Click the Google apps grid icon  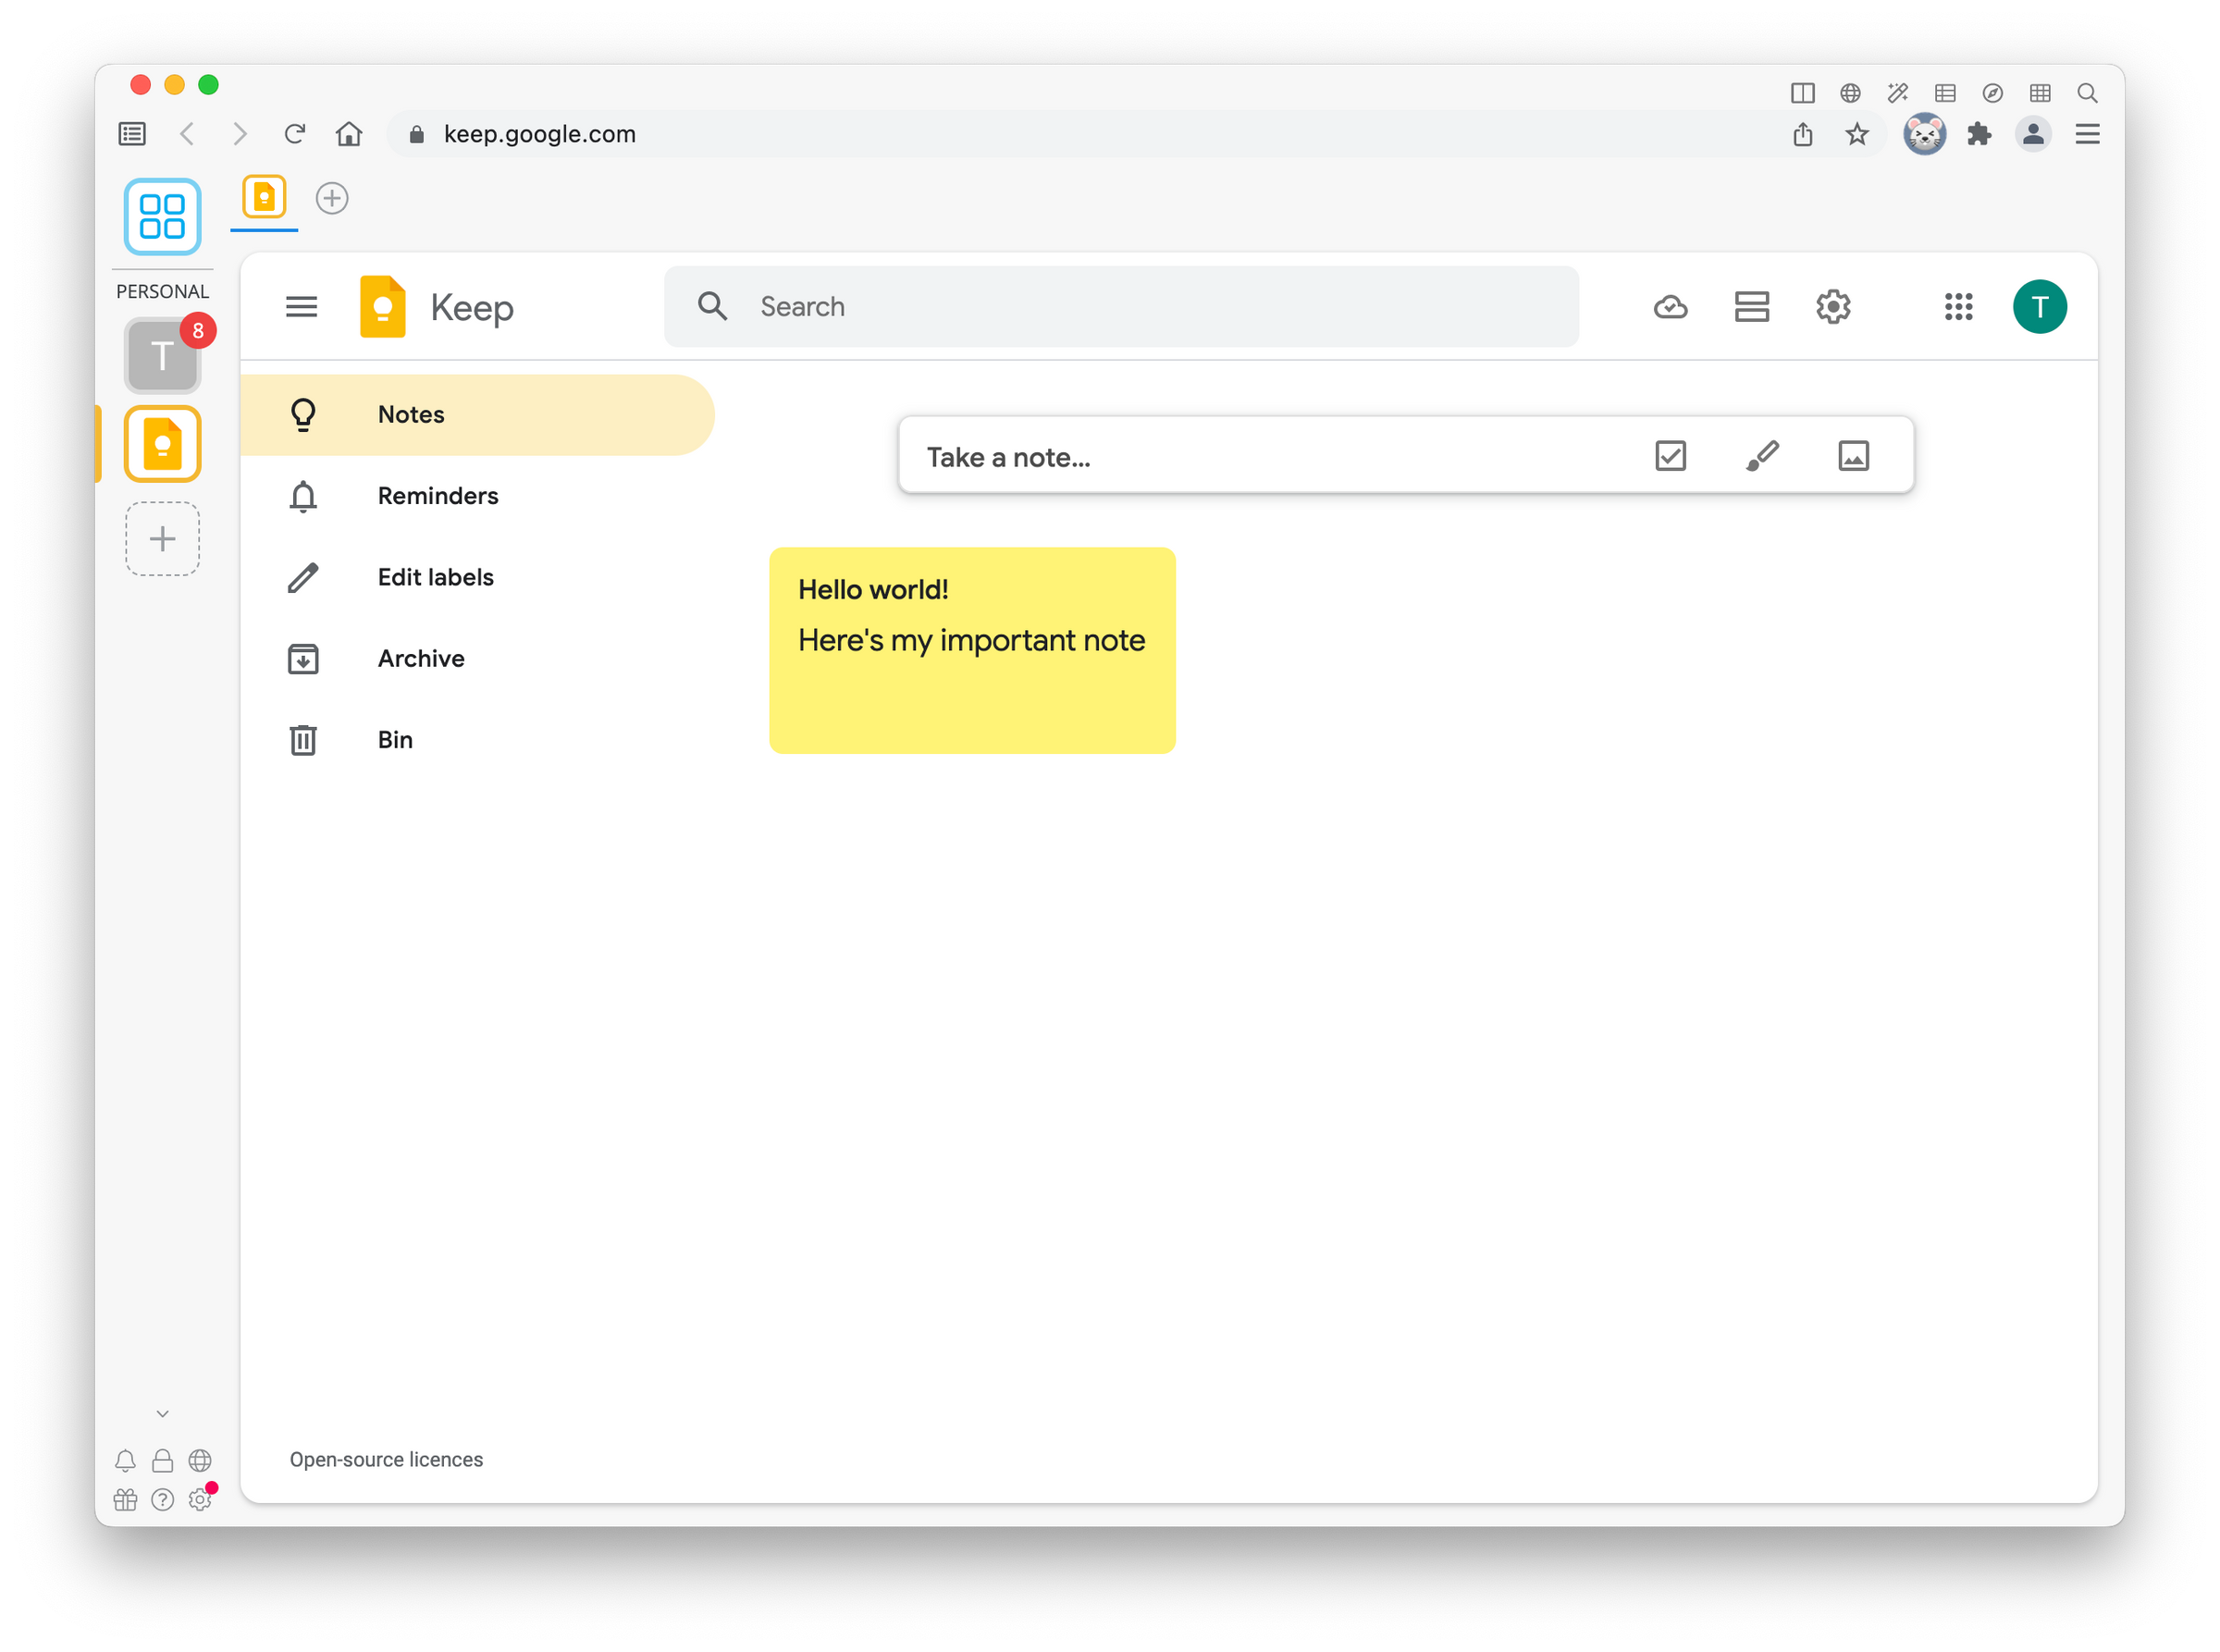(x=1956, y=307)
